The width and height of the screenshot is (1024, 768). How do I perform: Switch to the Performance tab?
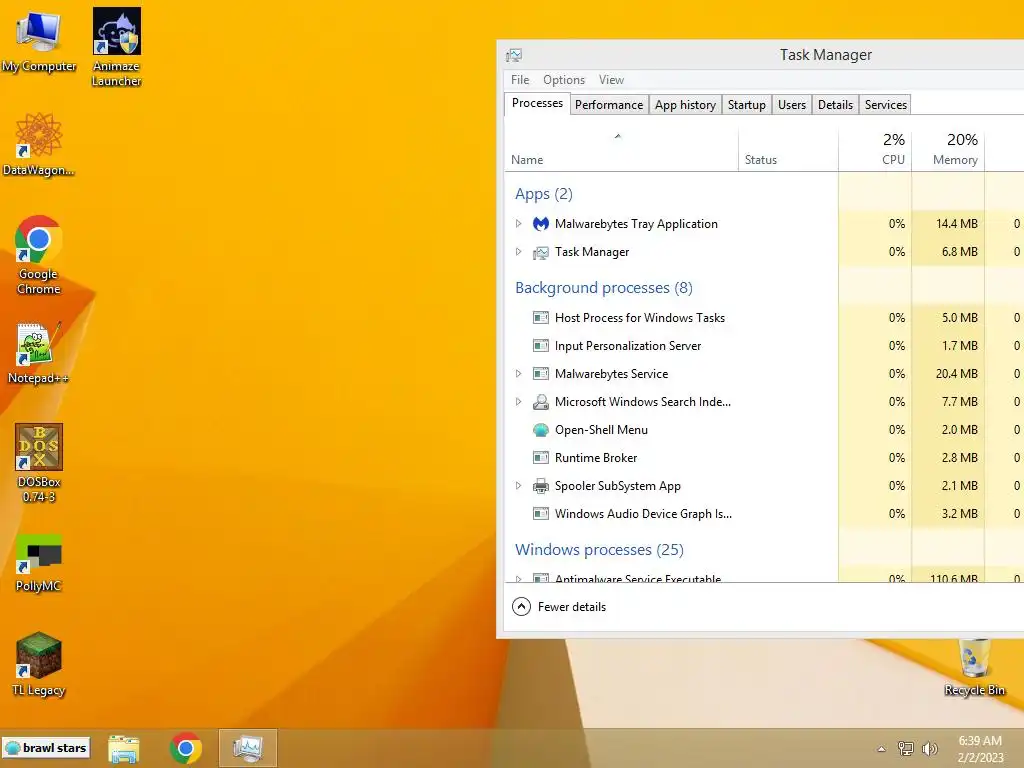(609, 104)
